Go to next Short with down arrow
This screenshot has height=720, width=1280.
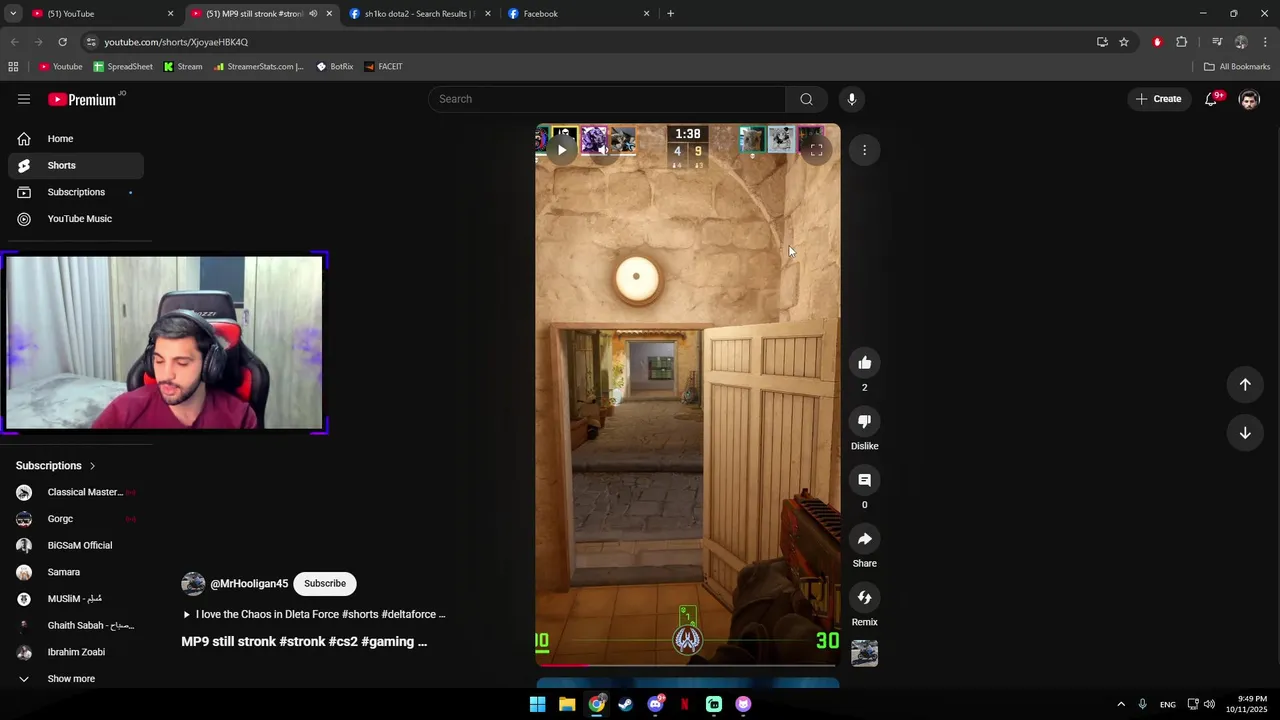click(x=1245, y=433)
